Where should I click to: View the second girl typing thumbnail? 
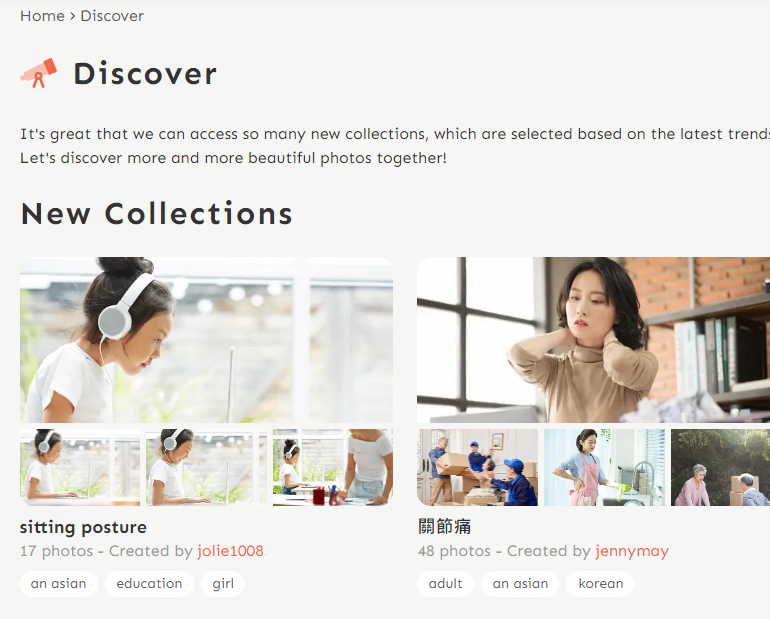[x=206, y=467]
